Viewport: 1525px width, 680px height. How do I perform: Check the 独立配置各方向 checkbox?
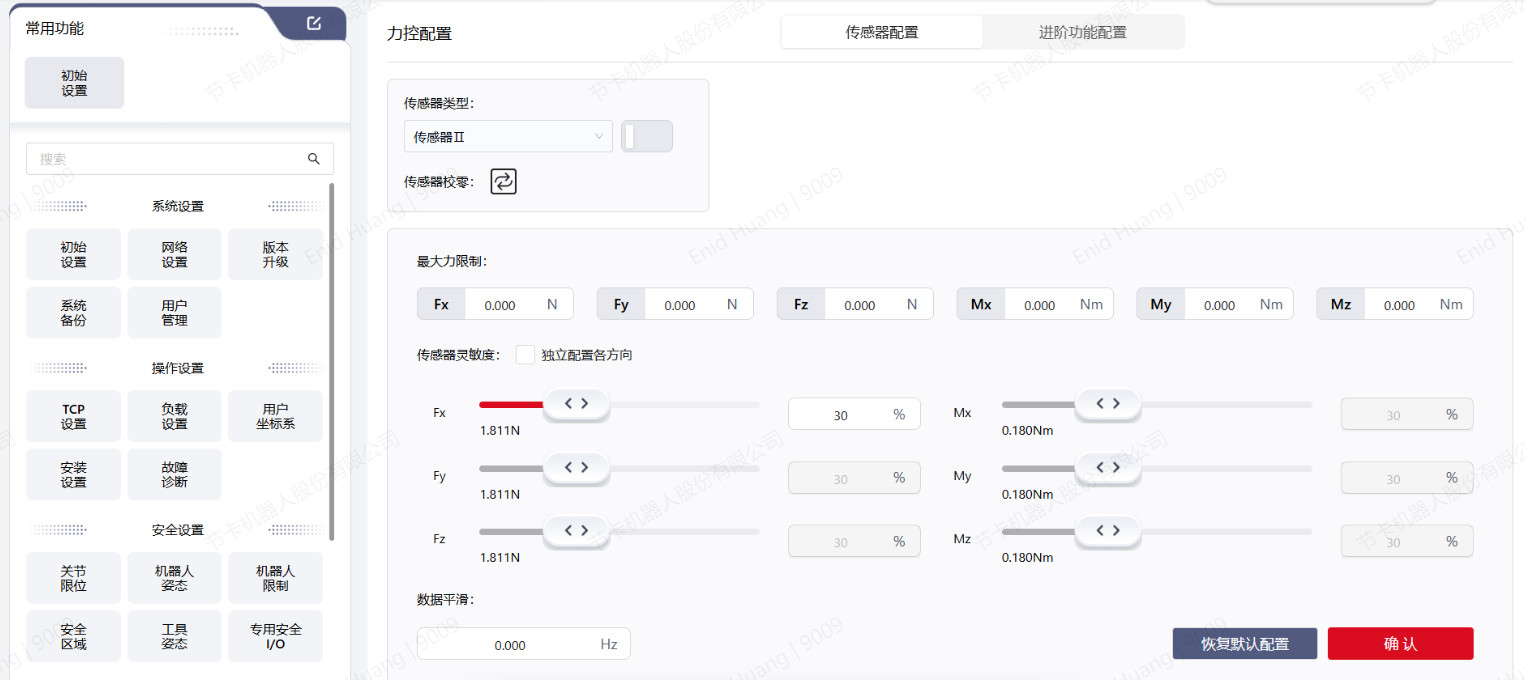pos(525,355)
